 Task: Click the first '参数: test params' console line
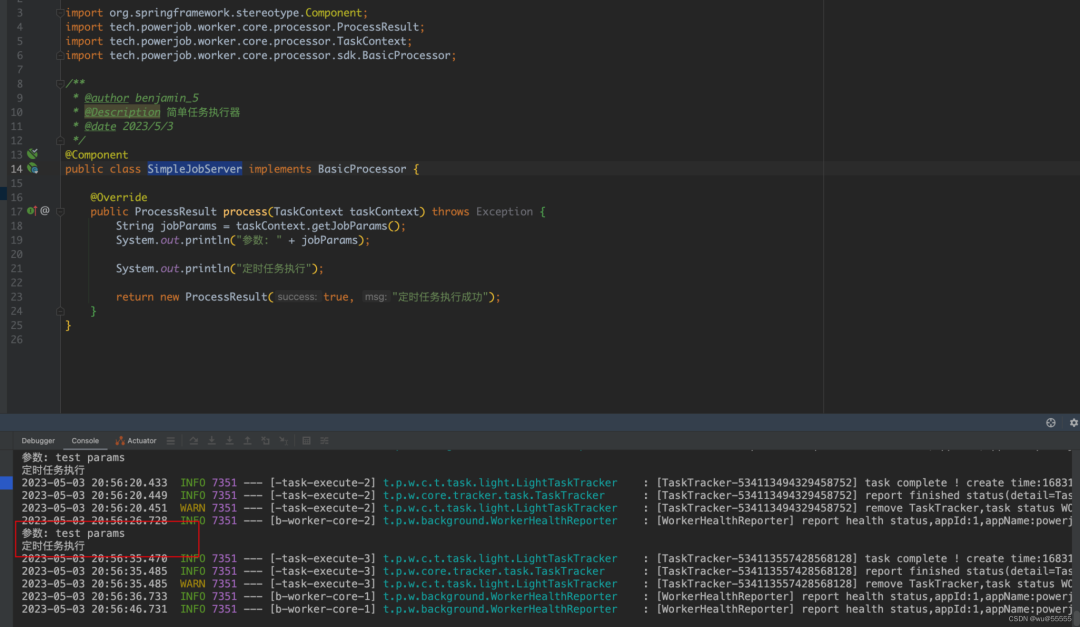pos(73,458)
